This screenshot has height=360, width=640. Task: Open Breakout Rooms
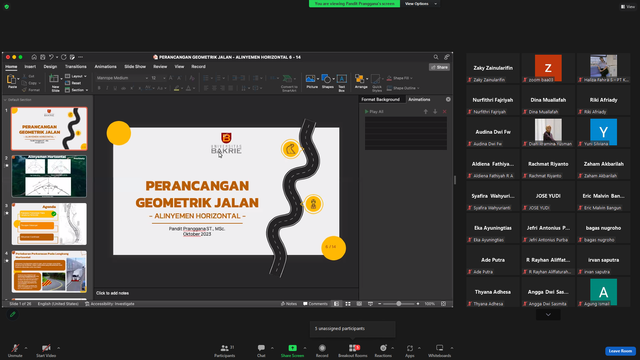click(353, 350)
